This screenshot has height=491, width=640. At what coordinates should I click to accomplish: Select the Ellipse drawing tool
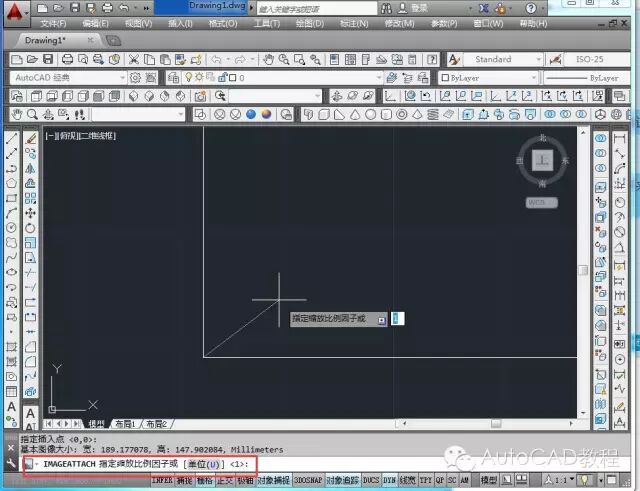click(x=11, y=272)
